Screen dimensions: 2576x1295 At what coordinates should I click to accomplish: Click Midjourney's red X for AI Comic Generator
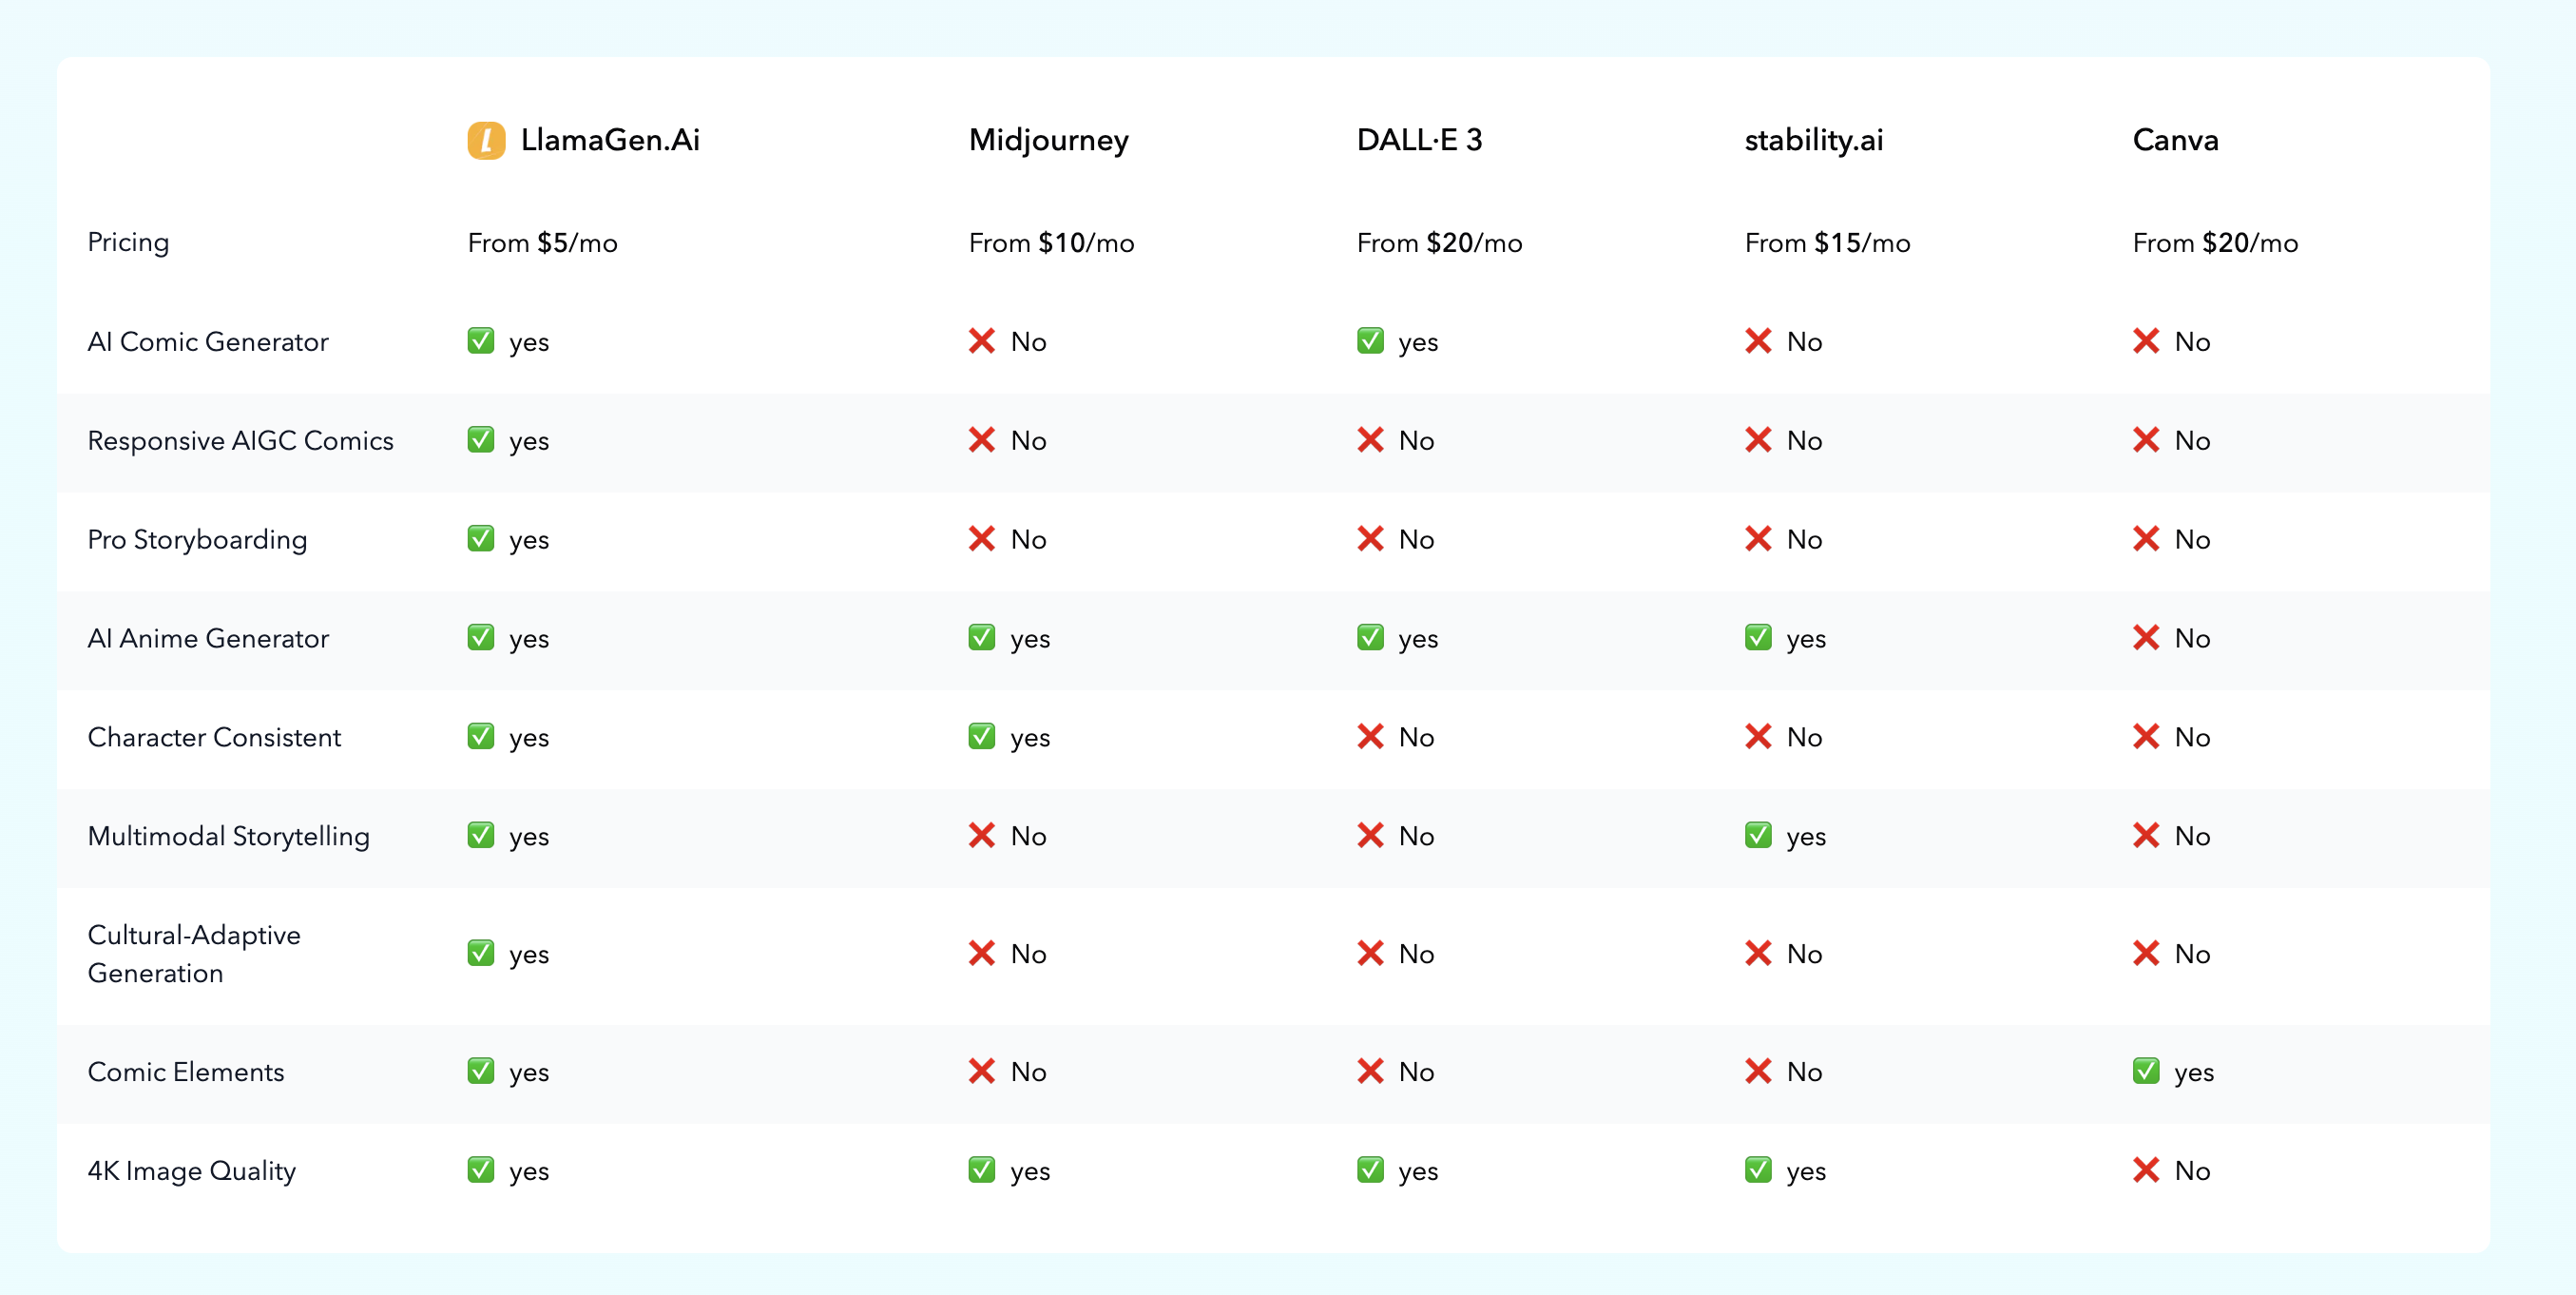[x=982, y=341]
